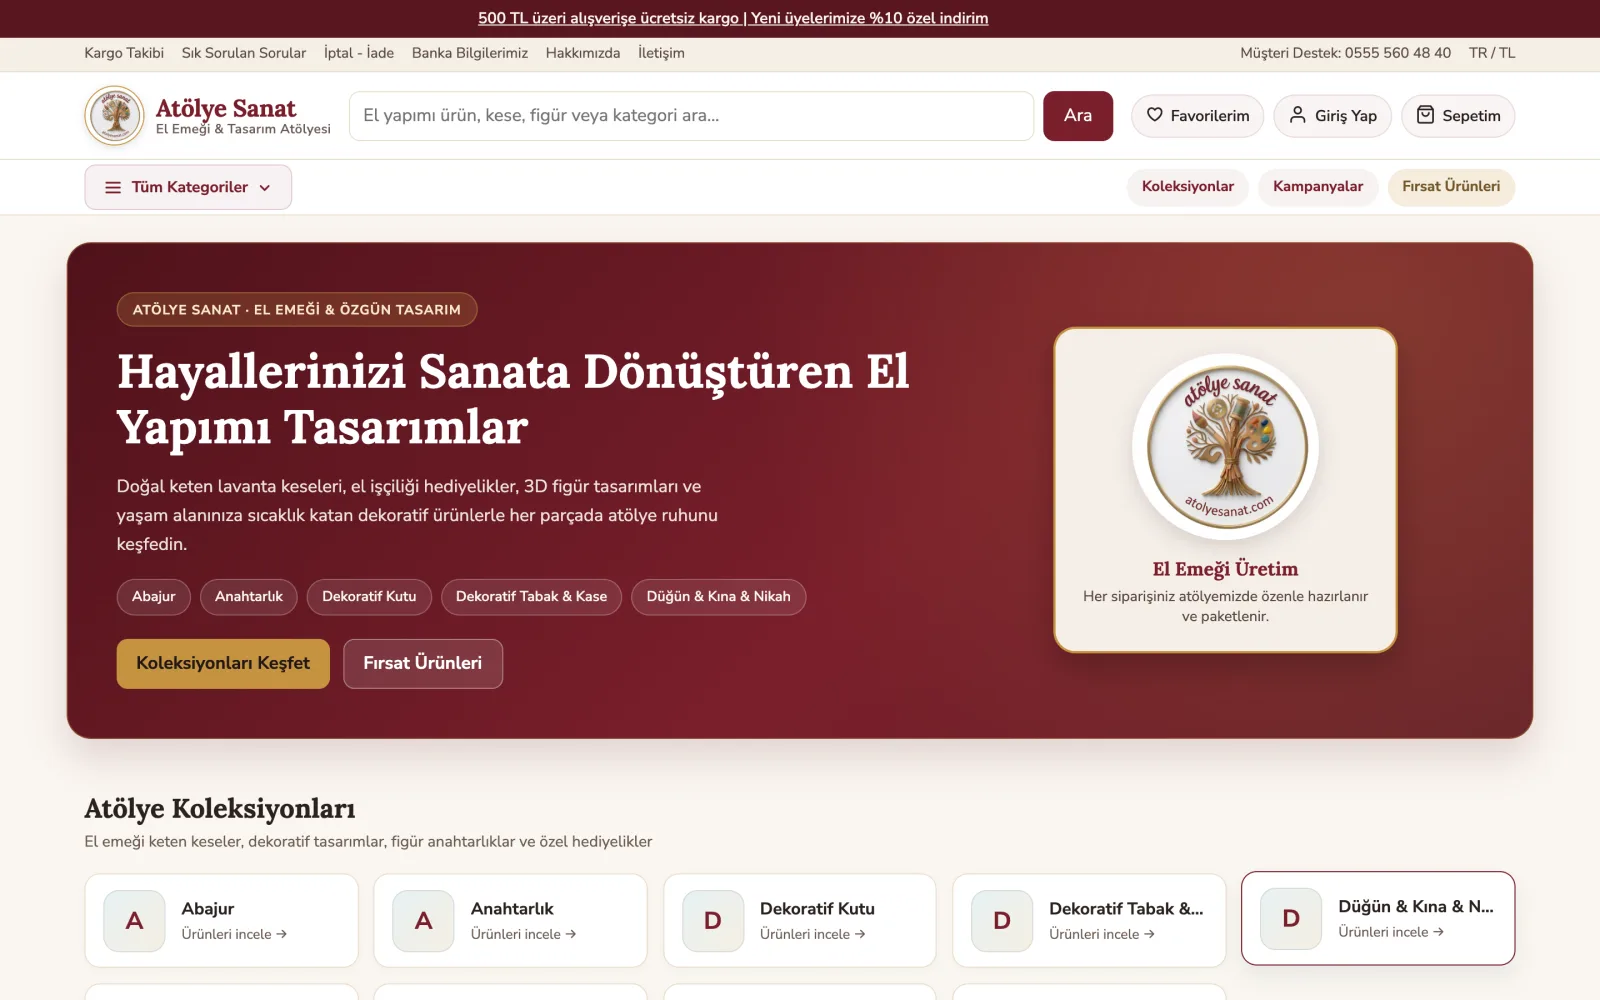Click the Atölye Sanat brand name text
1600x1000 pixels.
(x=226, y=108)
